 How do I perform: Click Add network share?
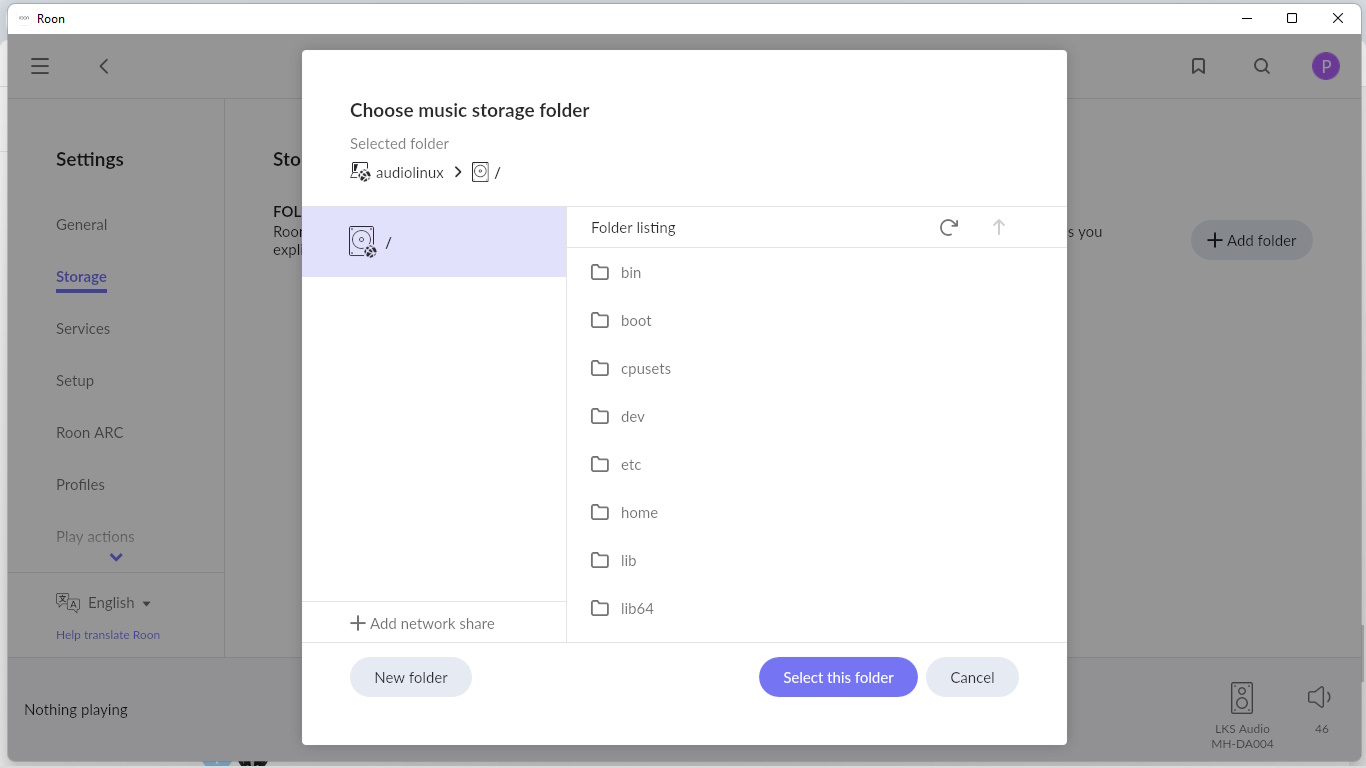point(422,623)
